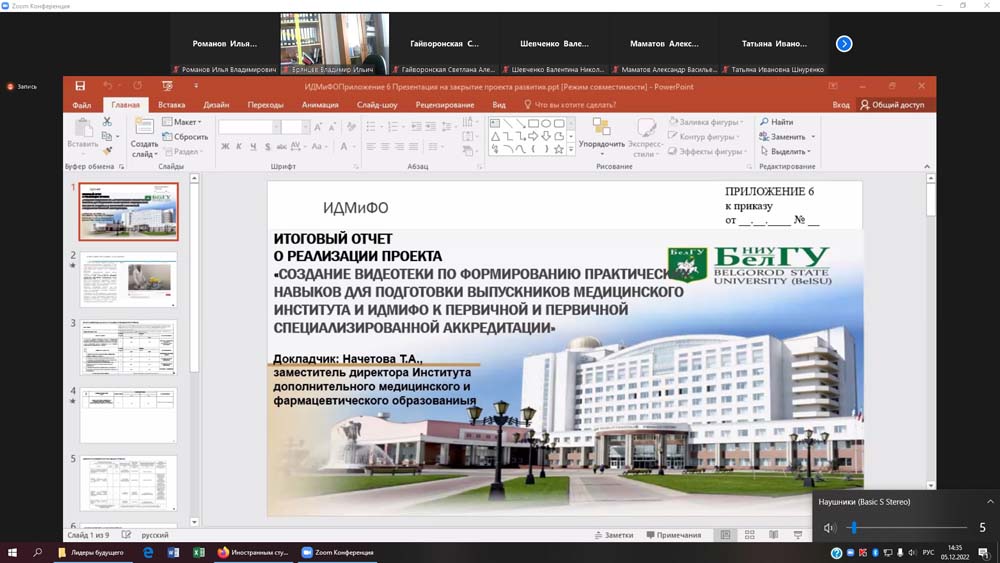Click the Упорядочить (Arrange) icon
This screenshot has width=1000, height=563.
601,127
